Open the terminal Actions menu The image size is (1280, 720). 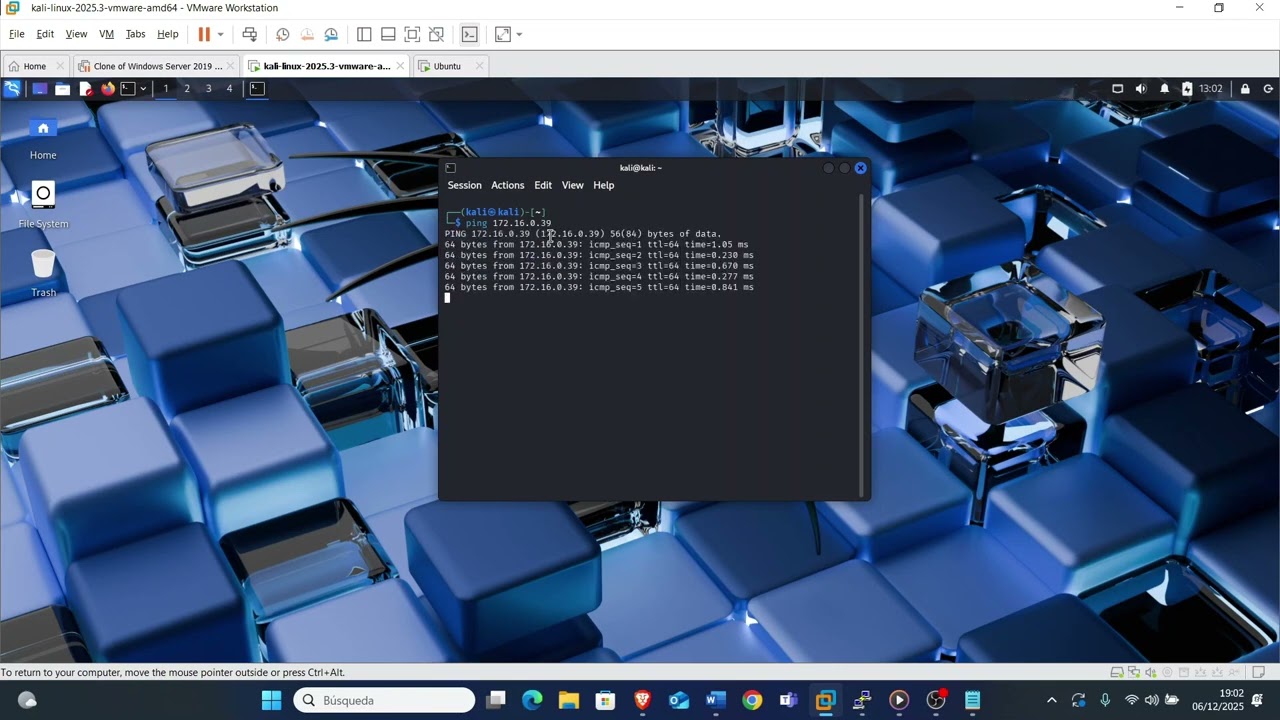507,185
